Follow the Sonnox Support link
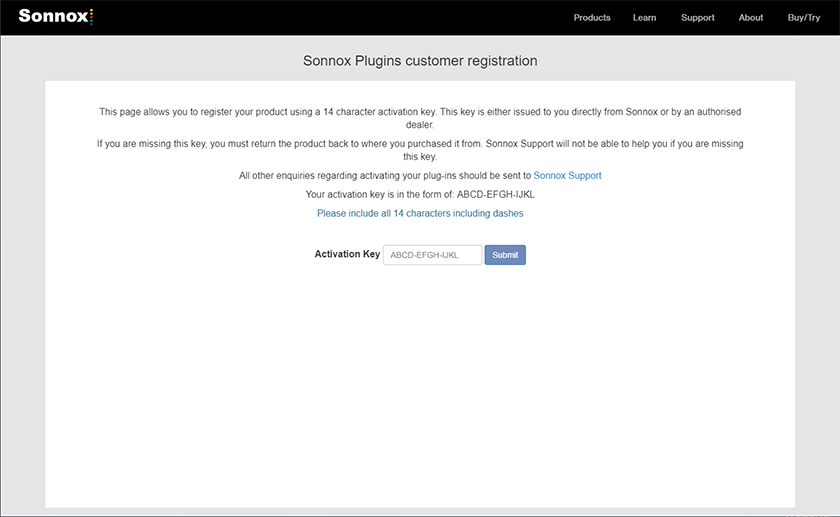Viewport: 840px width, 517px height. (x=567, y=175)
